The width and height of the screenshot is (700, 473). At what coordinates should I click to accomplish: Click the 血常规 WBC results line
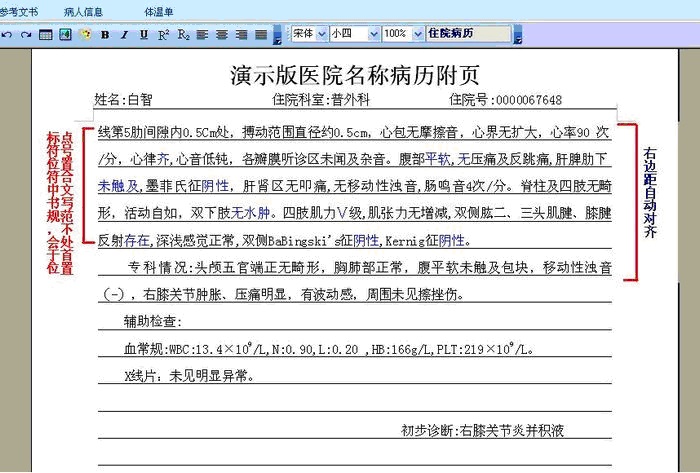(x=329, y=349)
